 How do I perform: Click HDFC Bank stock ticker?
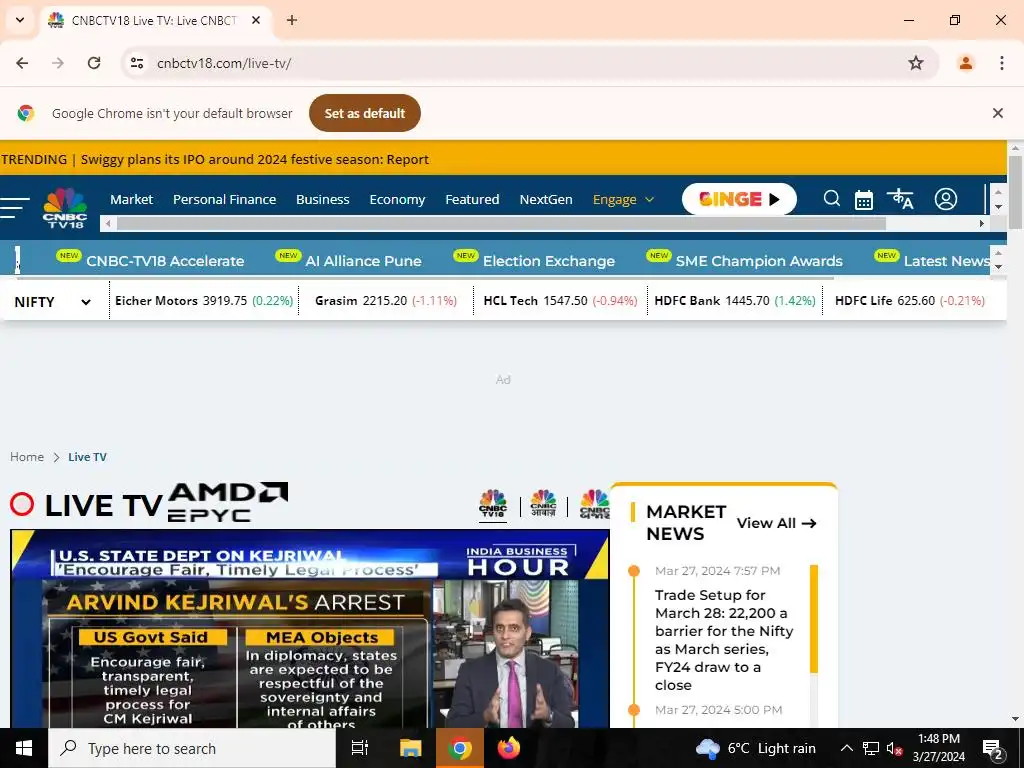tap(735, 300)
